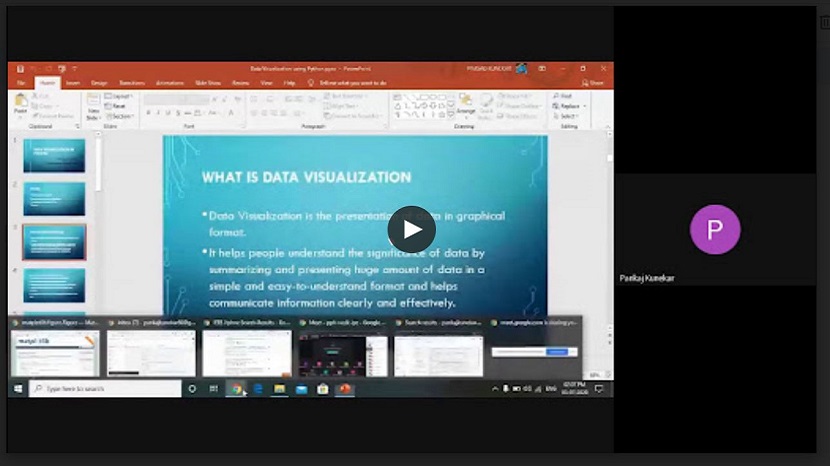Click the Text Direction command
The image size is (830, 466).
(347, 96)
